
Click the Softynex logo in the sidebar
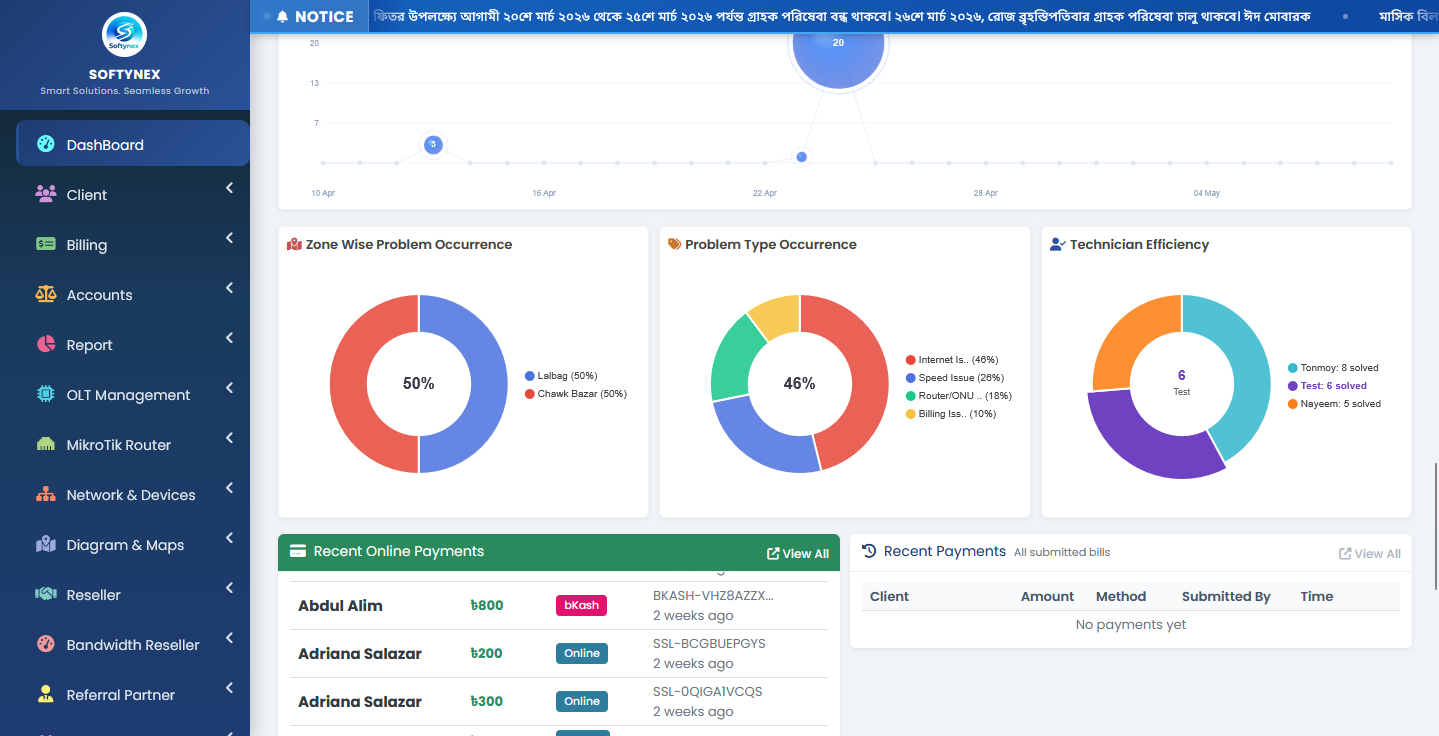coord(125,35)
